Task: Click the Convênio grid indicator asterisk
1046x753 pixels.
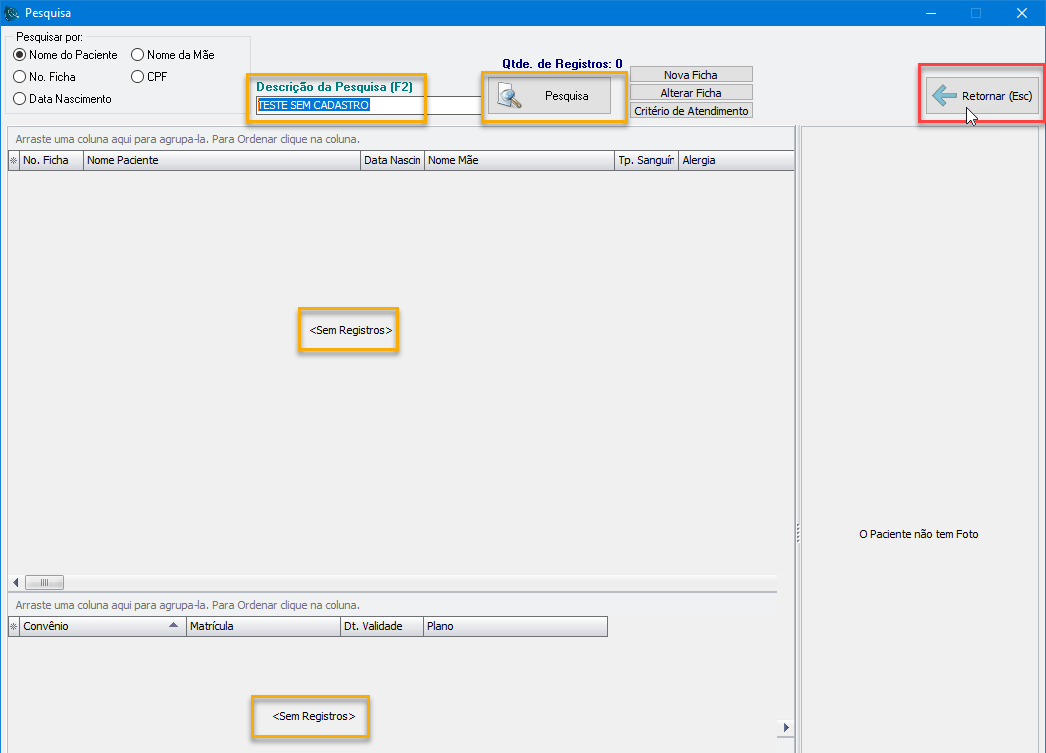Action: click(x=13, y=626)
